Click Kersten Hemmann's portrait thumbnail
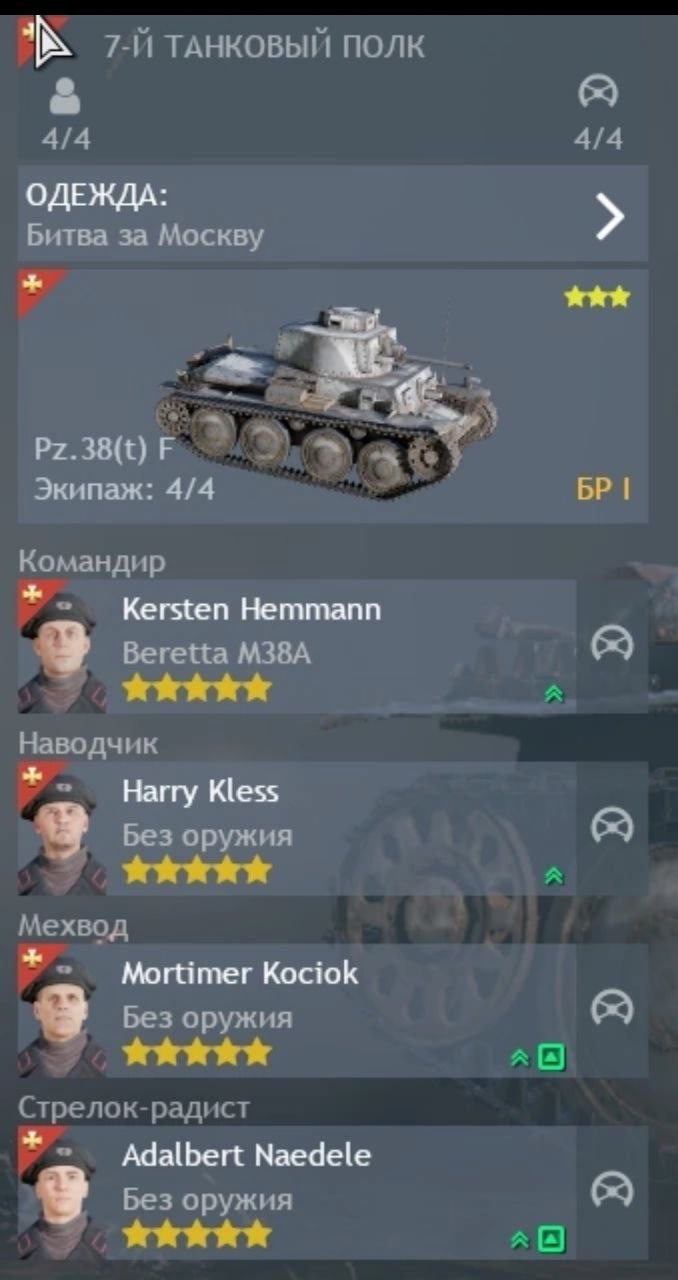 [x=63, y=647]
